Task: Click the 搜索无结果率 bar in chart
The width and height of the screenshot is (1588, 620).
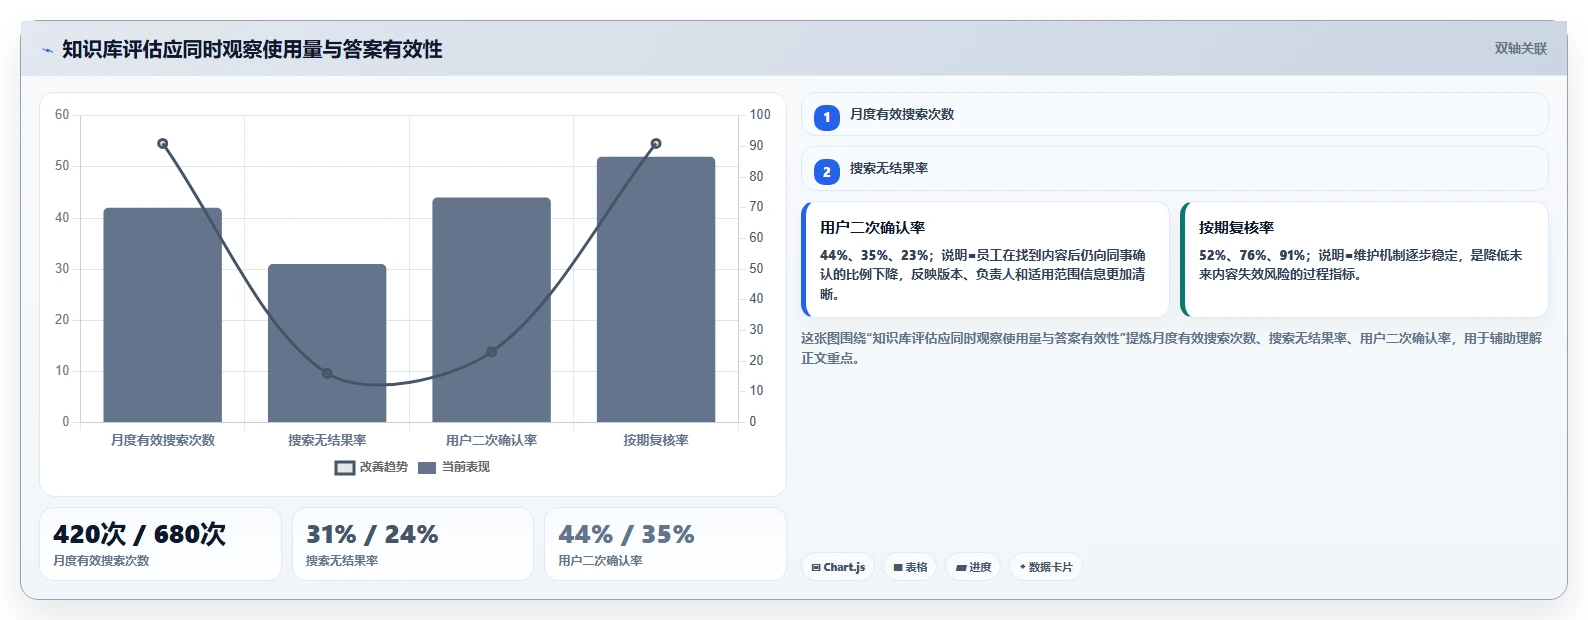Action: pos(327,343)
